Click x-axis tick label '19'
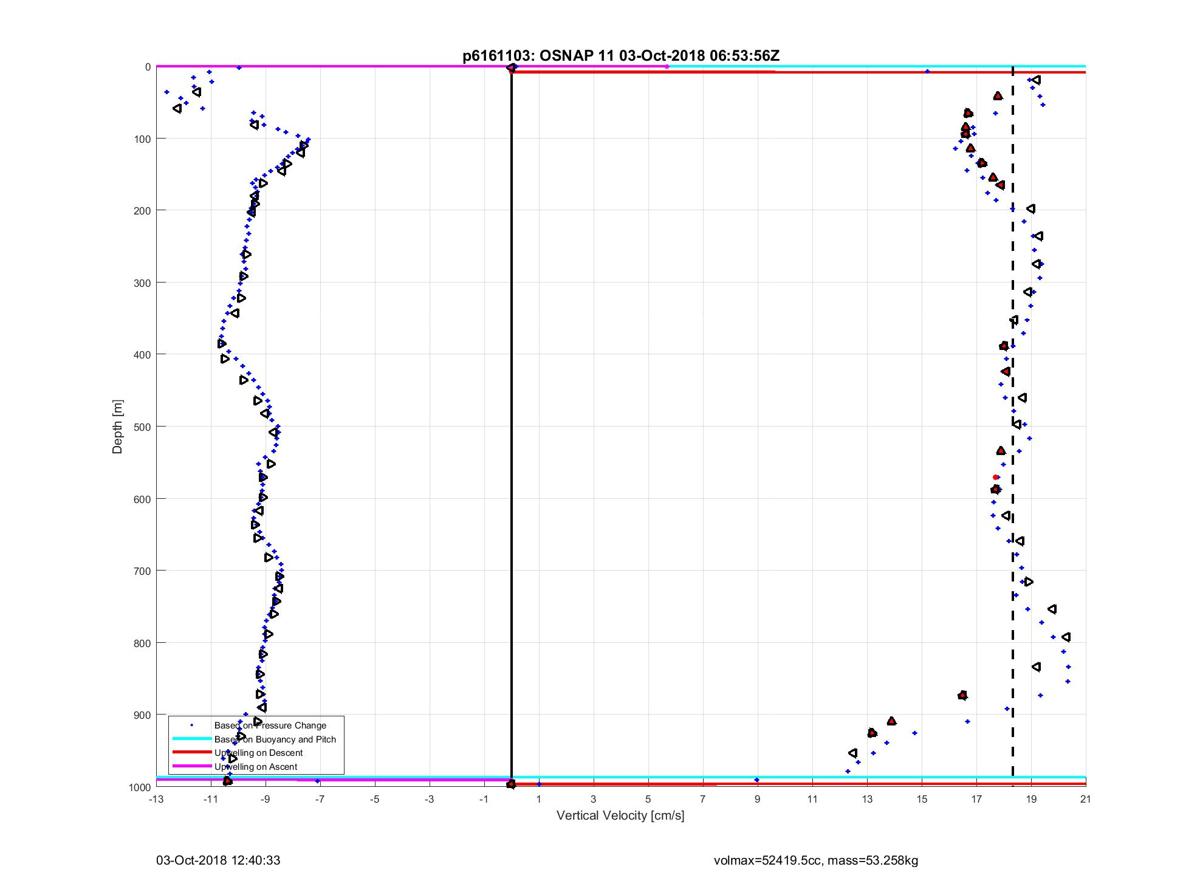 pyautogui.click(x=1031, y=799)
